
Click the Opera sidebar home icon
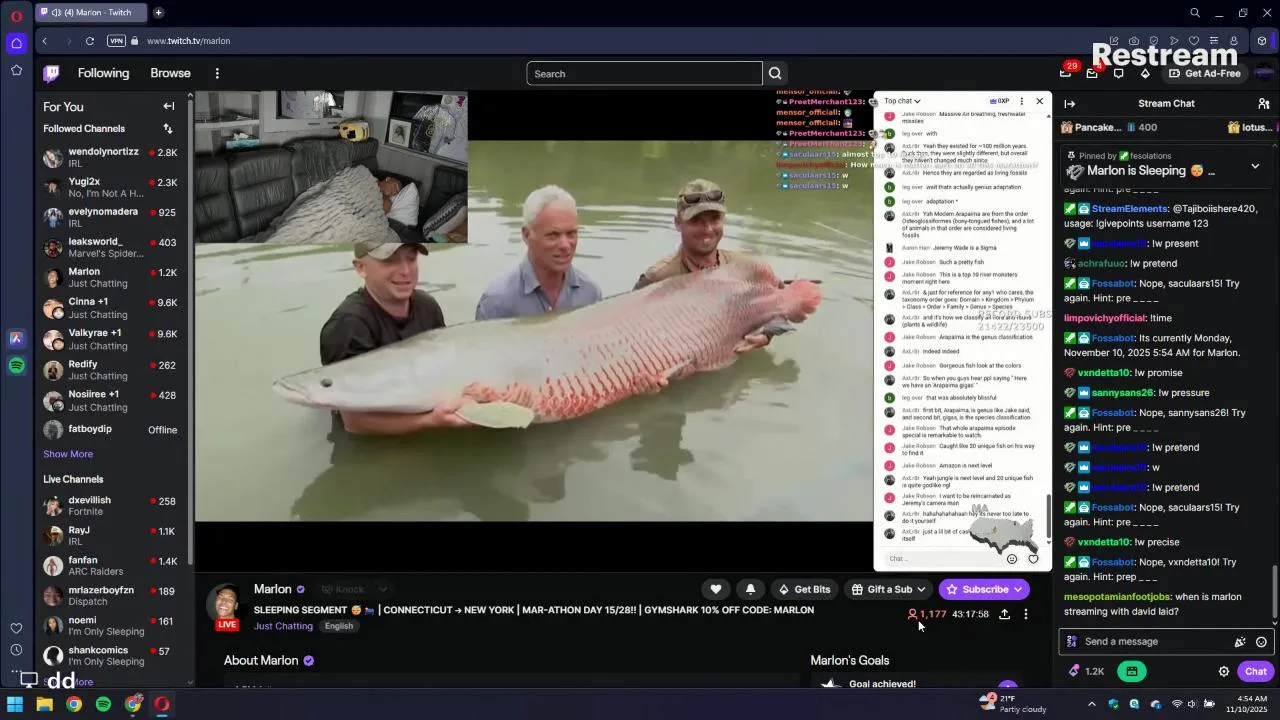tap(16, 43)
